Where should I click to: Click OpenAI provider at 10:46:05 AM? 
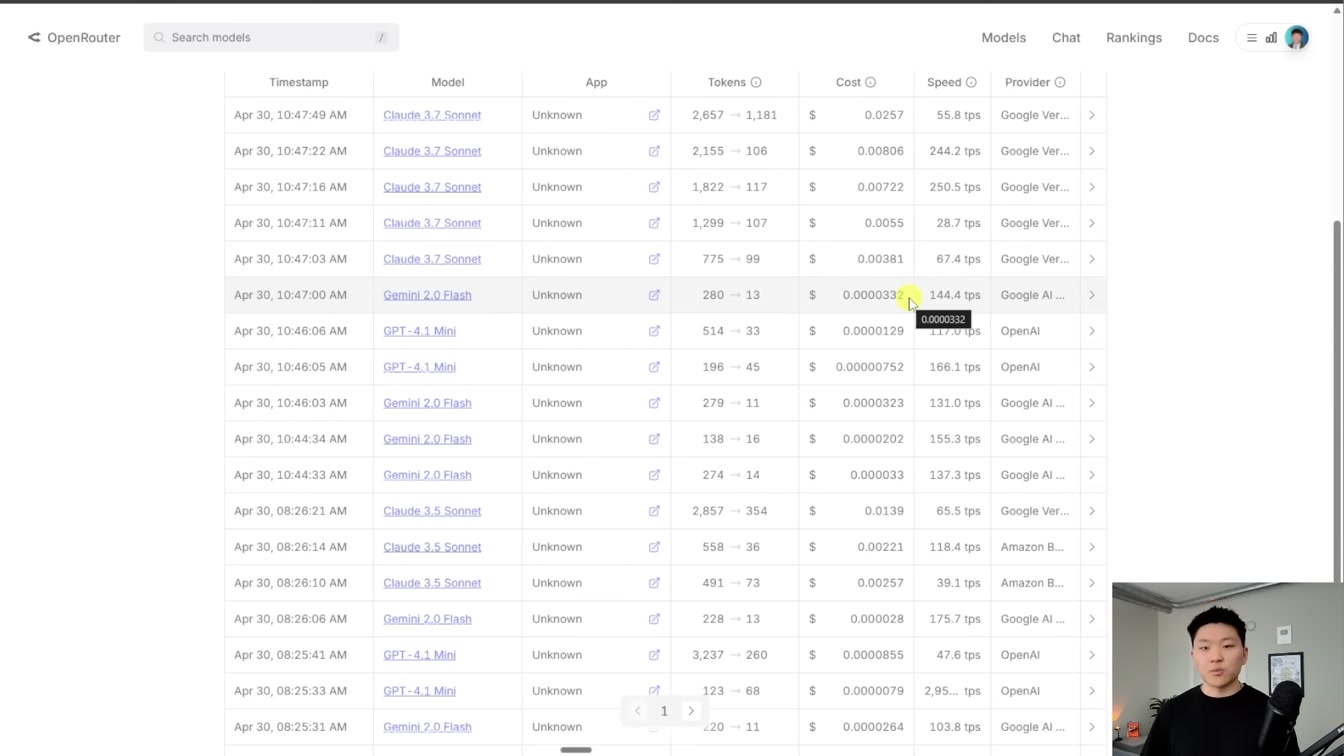click(1020, 367)
